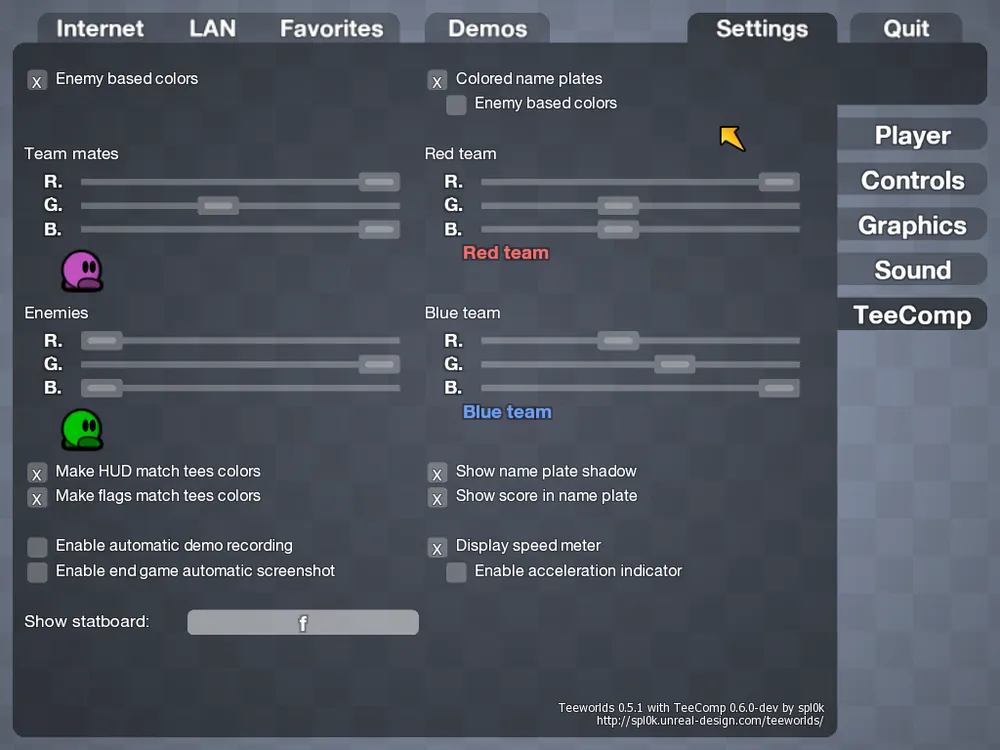Open the Player settings page
The height and width of the screenshot is (750, 1000).
pos(912,136)
